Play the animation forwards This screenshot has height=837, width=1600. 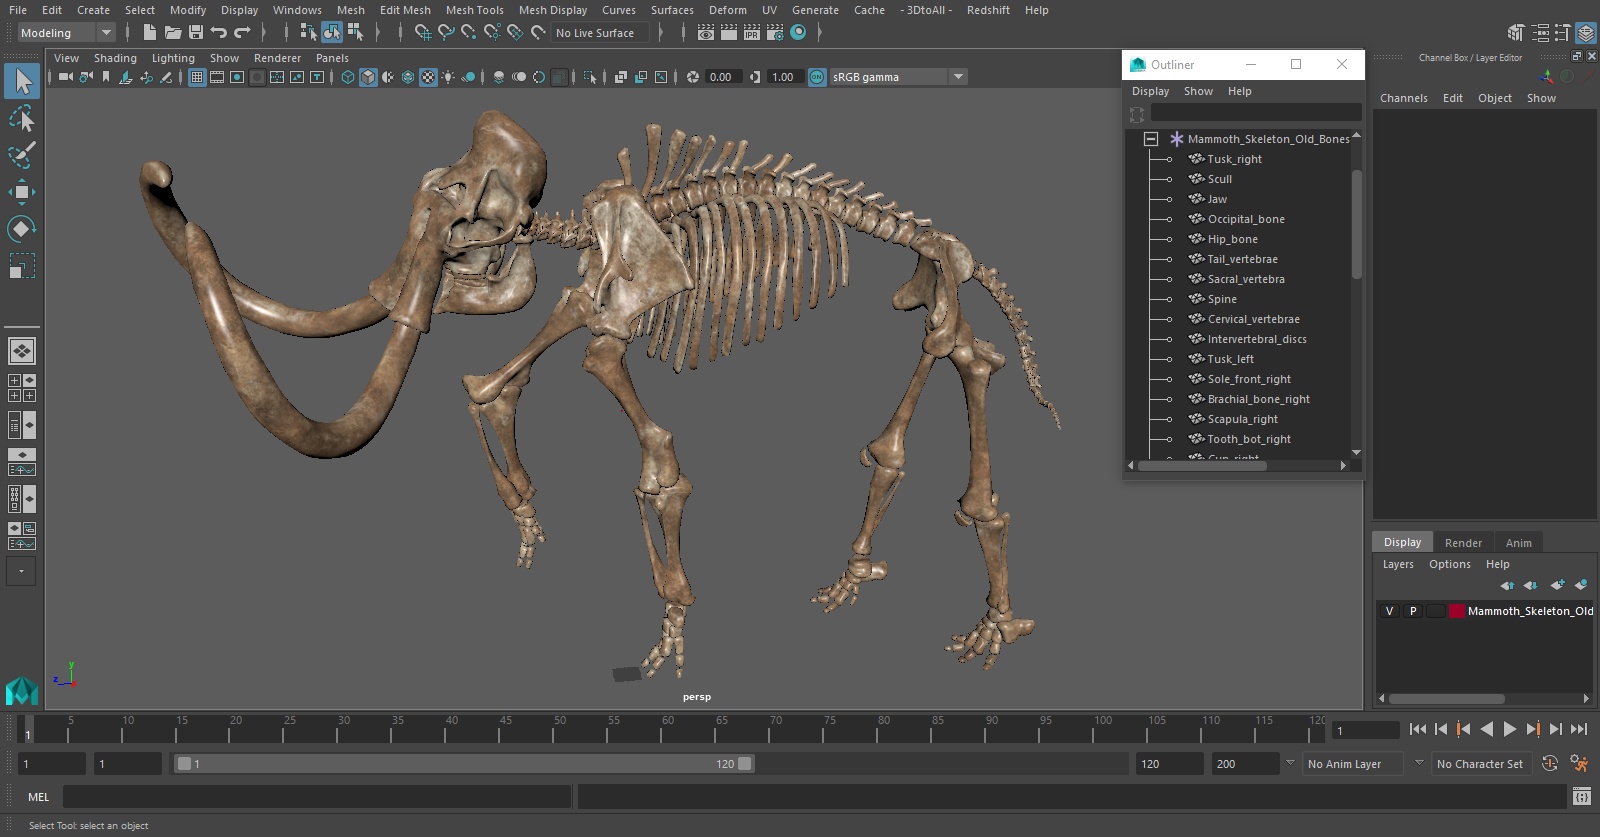pos(1509,730)
